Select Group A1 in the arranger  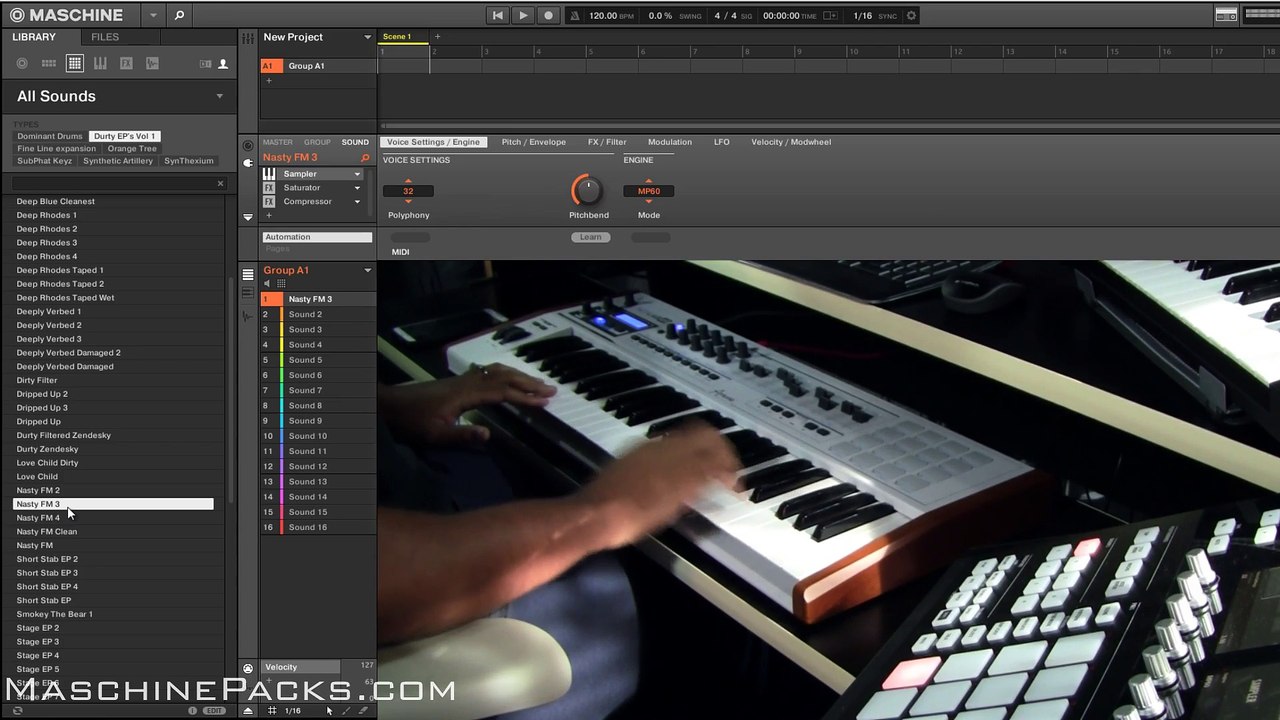(318, 66)
